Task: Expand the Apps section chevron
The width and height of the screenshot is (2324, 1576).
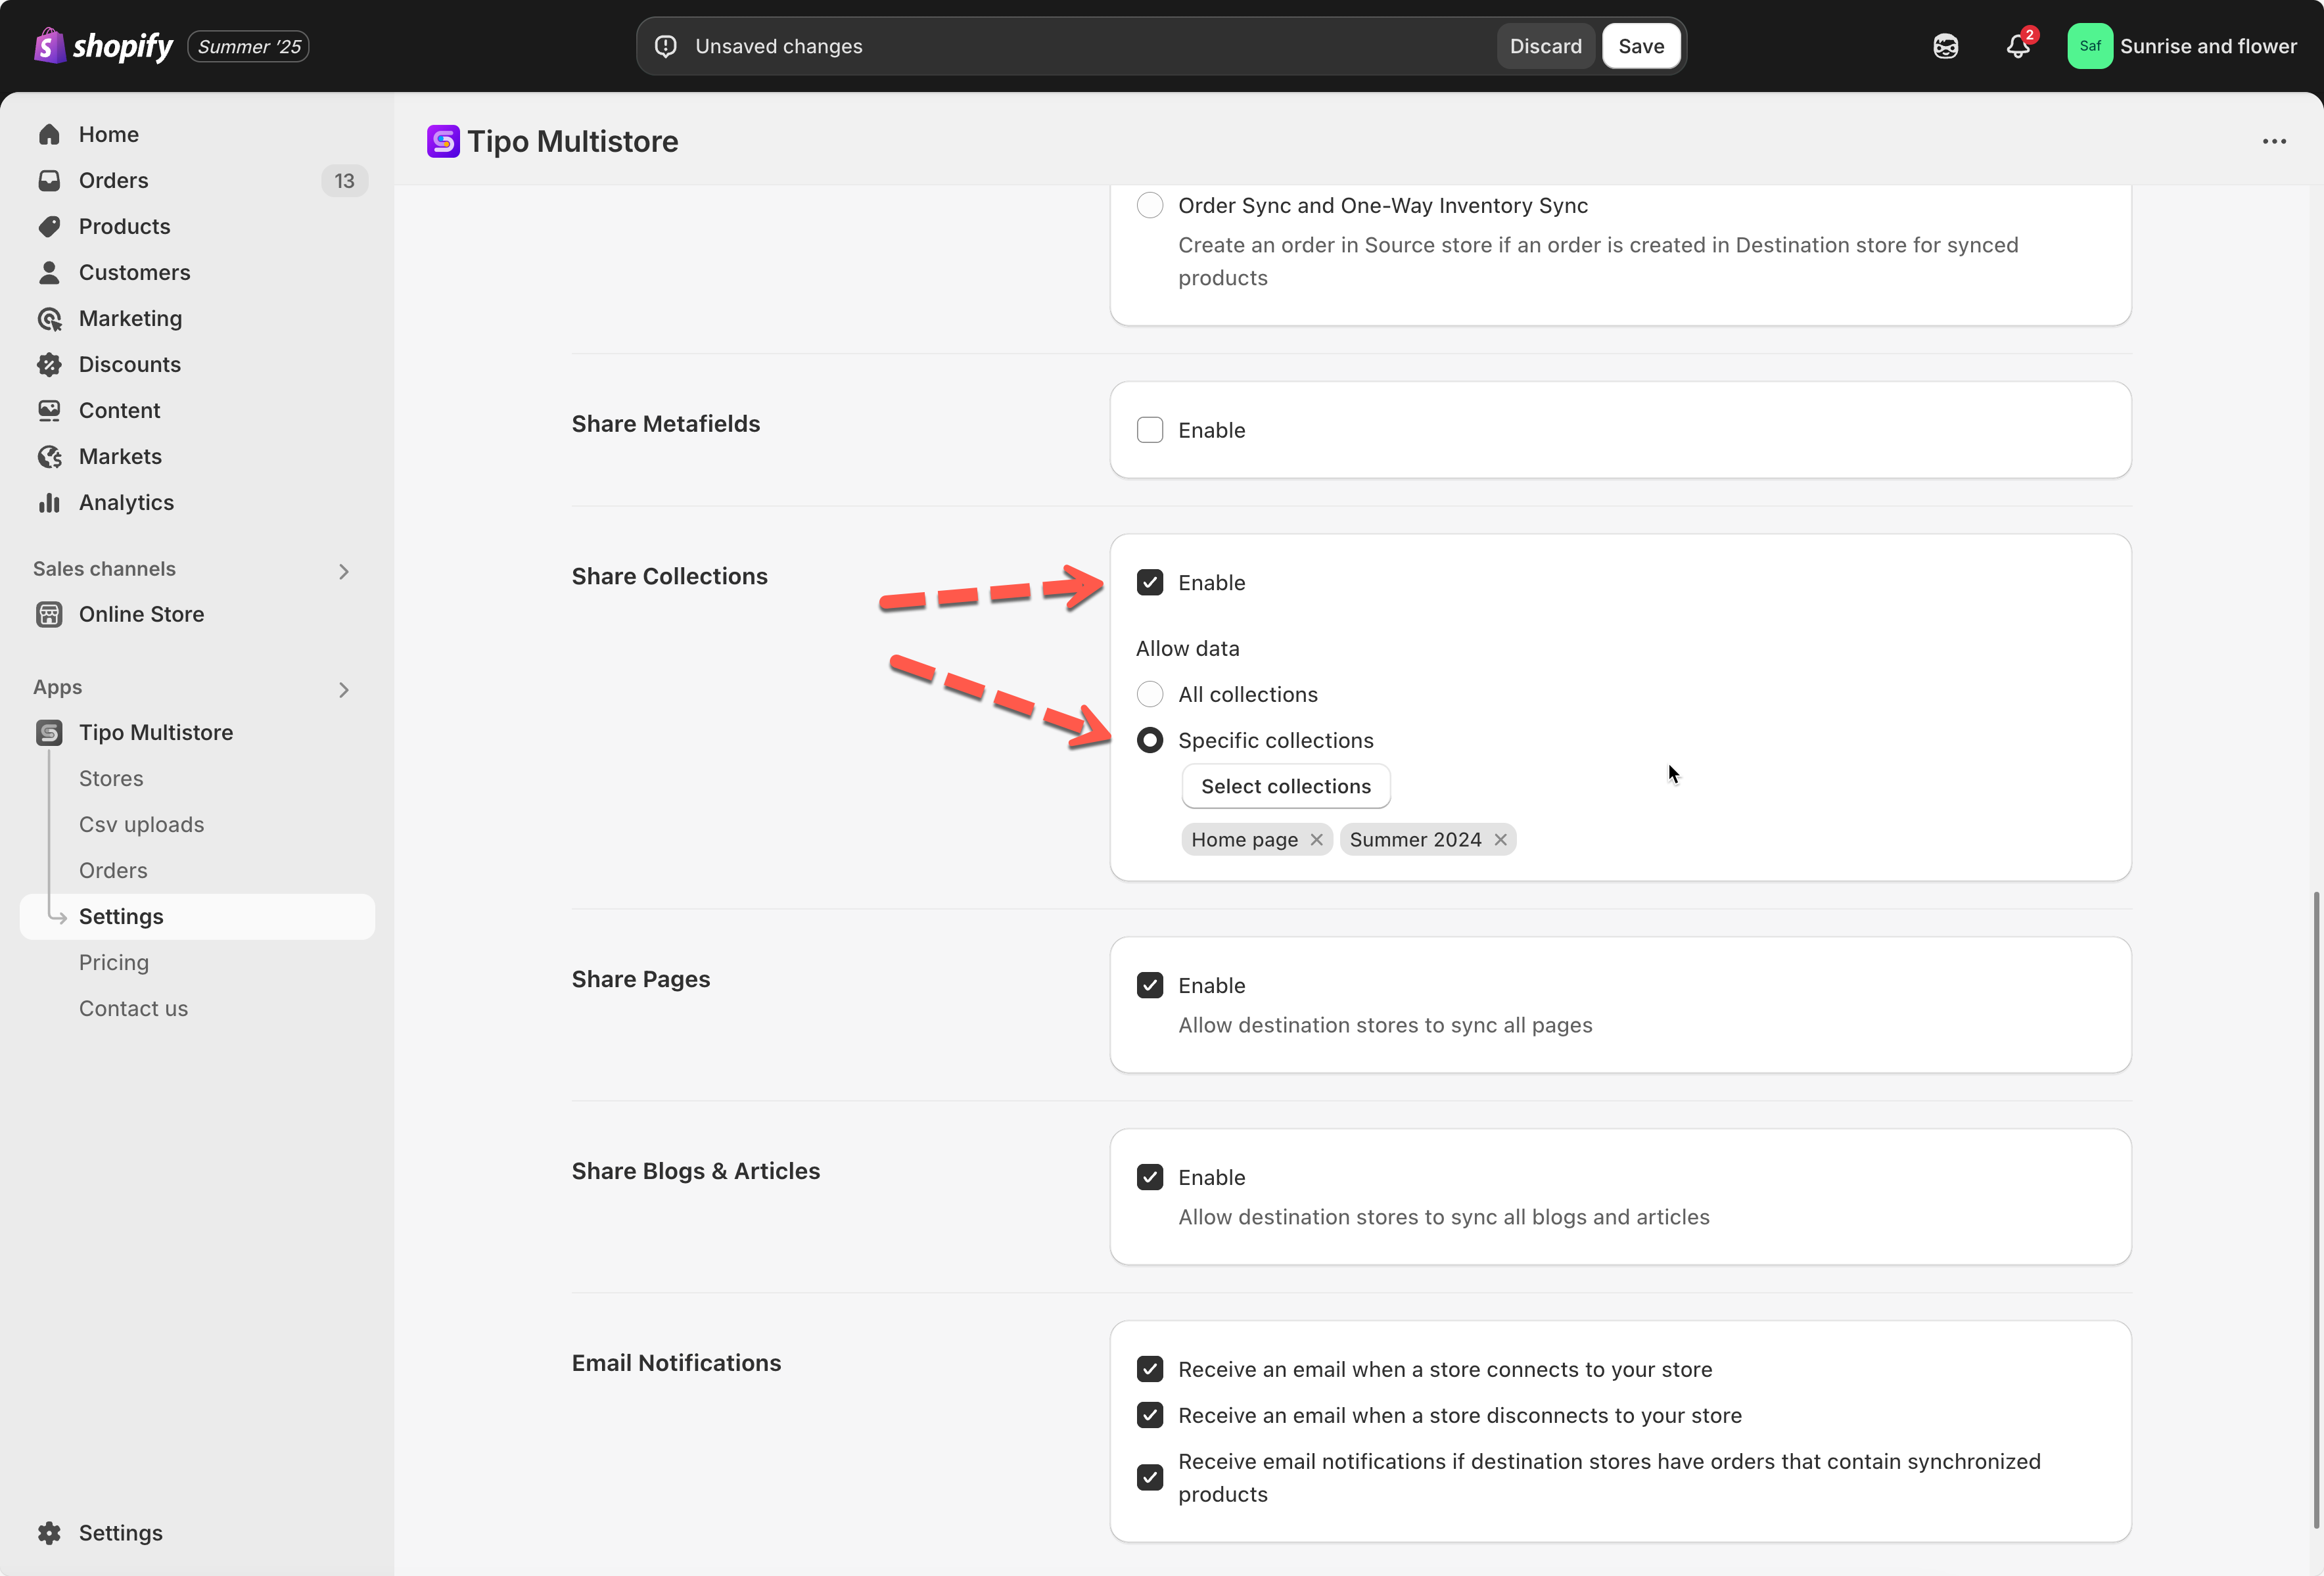Action: coord(343,689)
